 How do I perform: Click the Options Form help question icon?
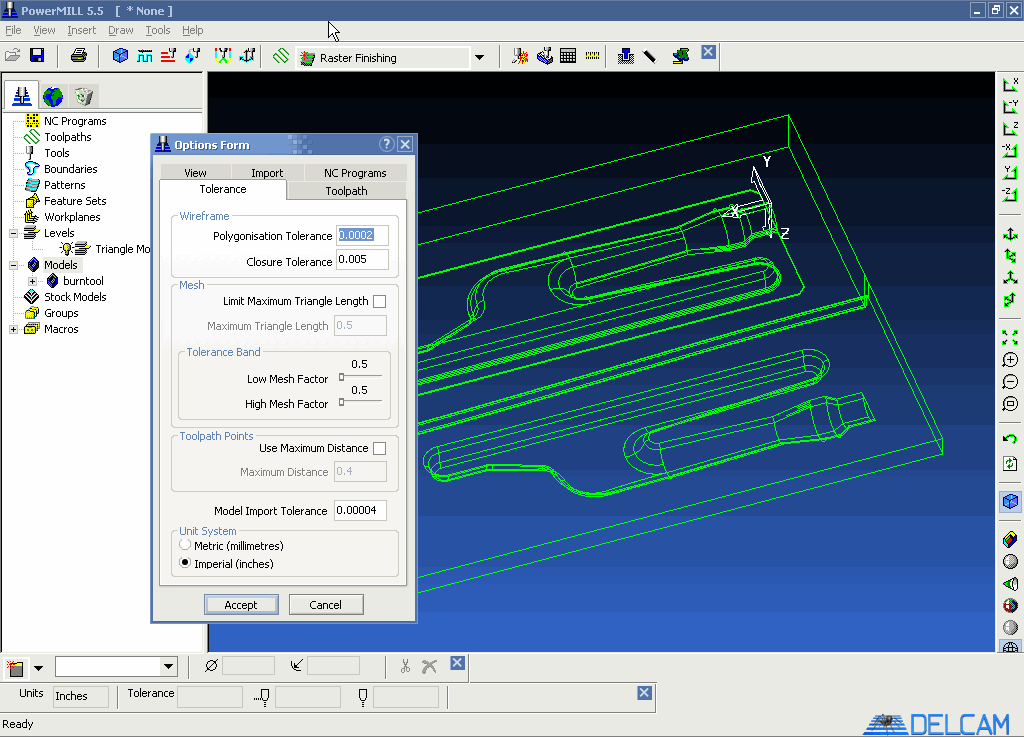coord(387,144)
